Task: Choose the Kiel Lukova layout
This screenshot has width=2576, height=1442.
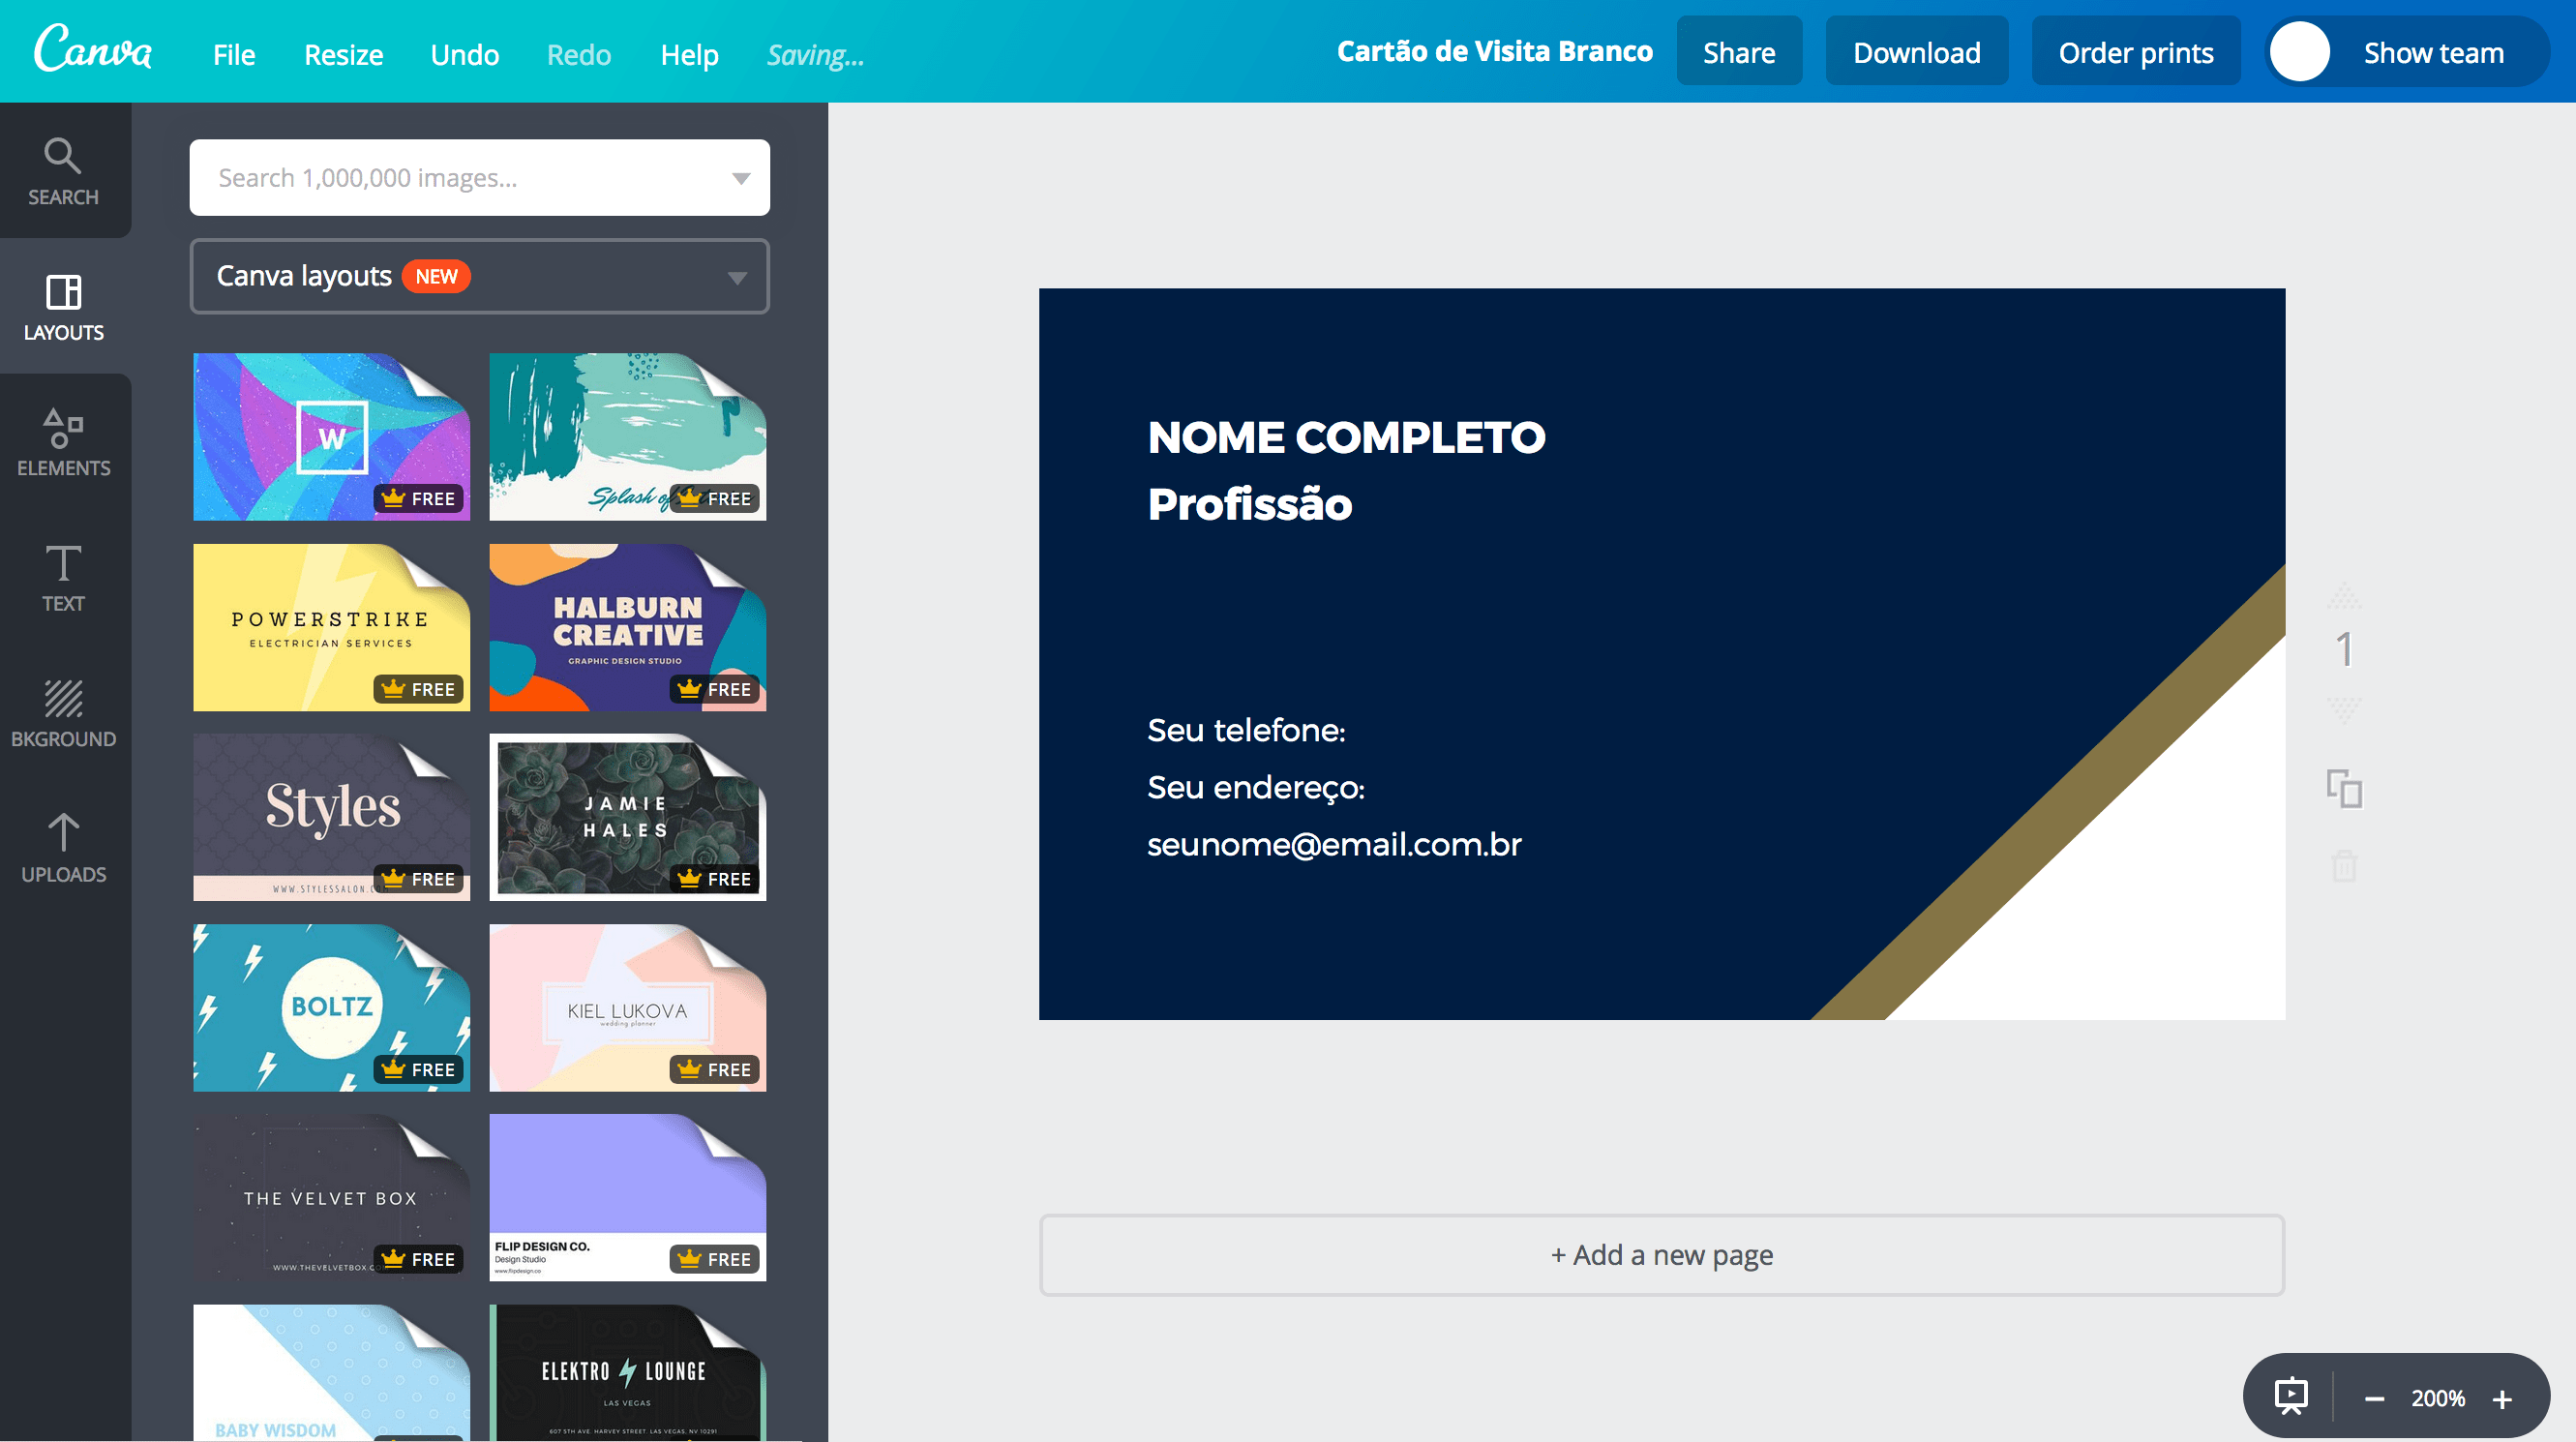Action: tap(627, 1007)
